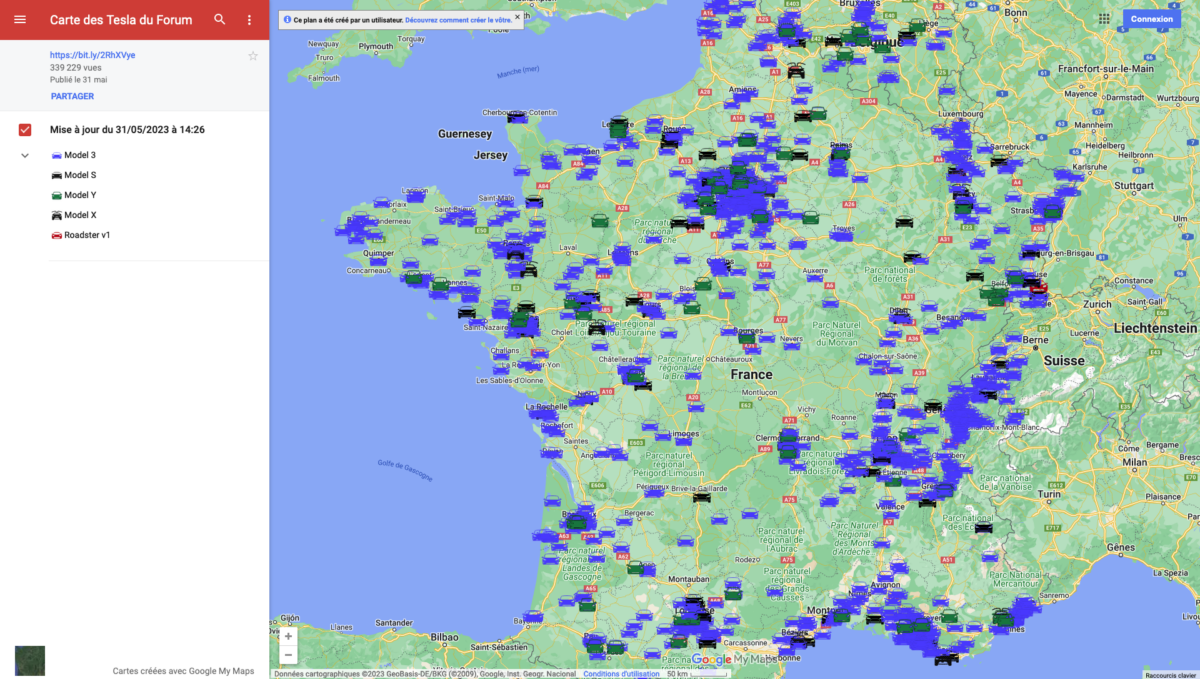Click the Connexion sign-in button
The width and height of the screenshot is (1200, 679).
(x=1151, y=19)
